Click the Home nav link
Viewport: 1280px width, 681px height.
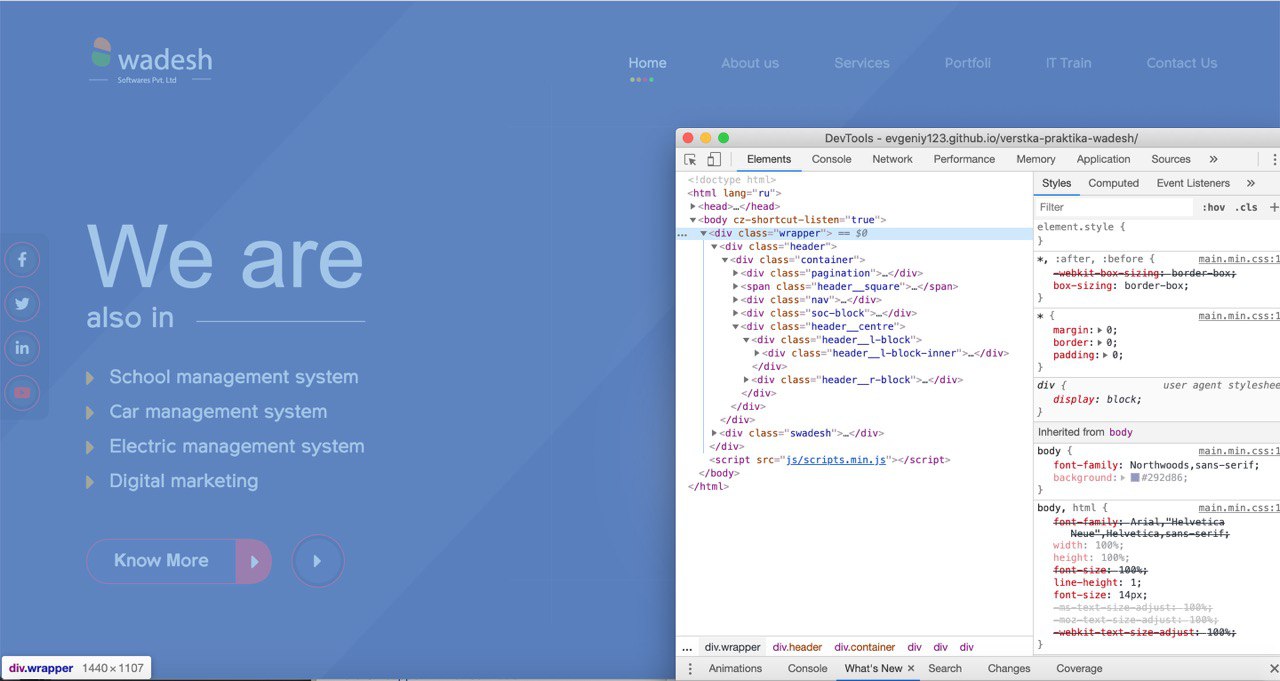647,63
